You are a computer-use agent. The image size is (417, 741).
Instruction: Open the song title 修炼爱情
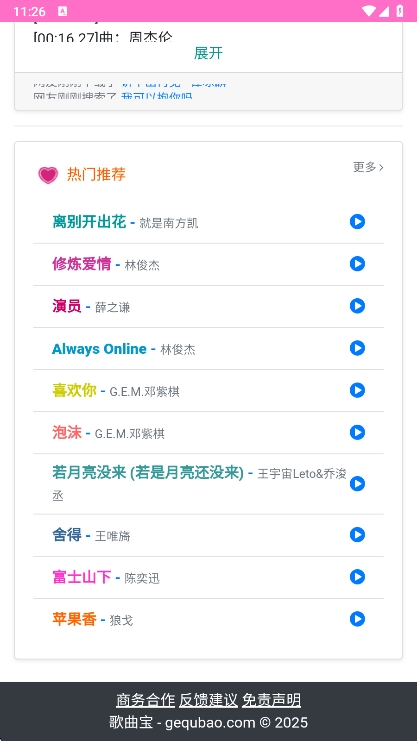coord(81,264)
